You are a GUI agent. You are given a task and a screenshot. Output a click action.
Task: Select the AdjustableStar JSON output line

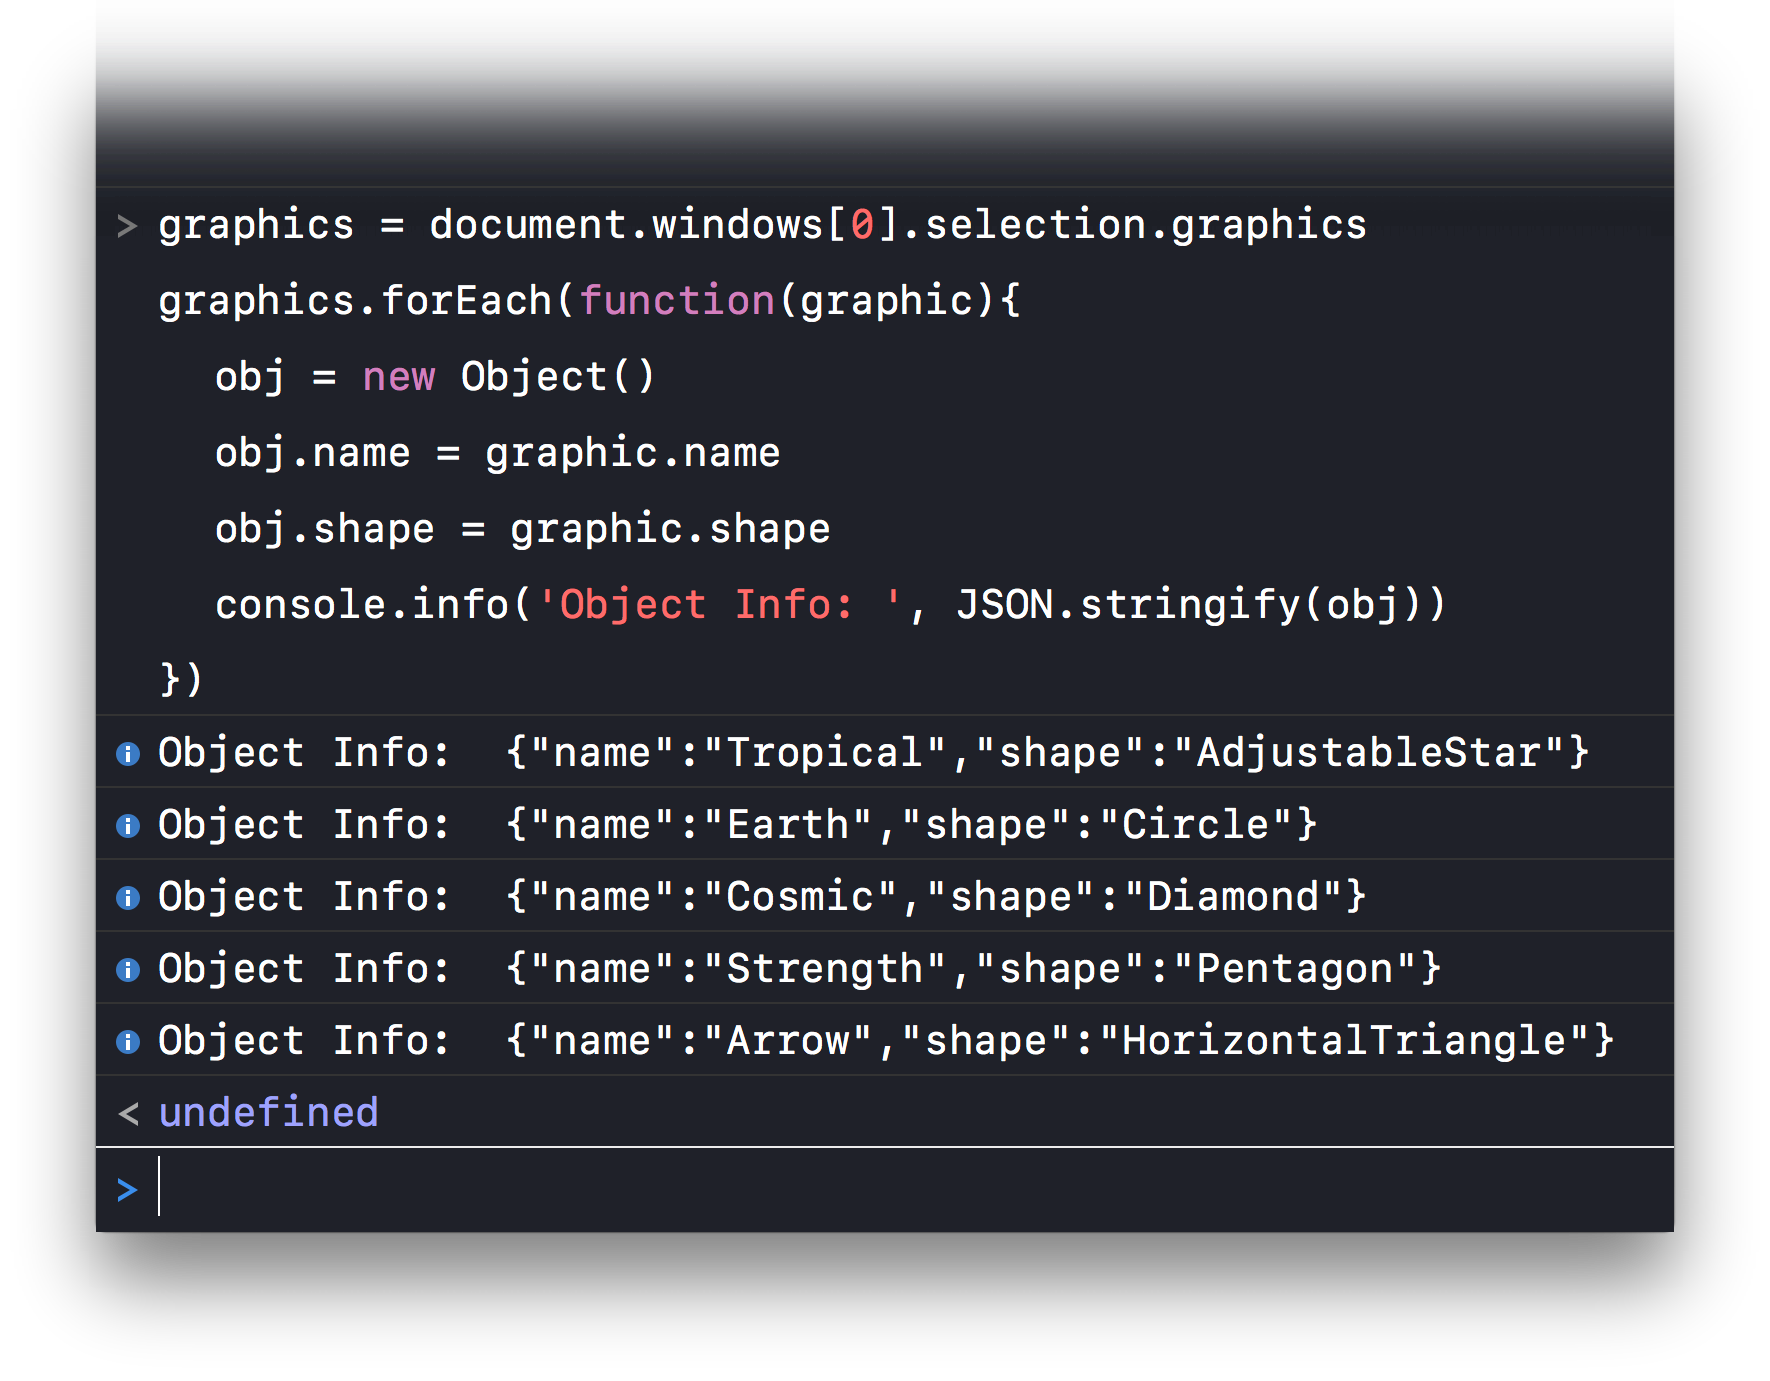(x=1046, y=753)
